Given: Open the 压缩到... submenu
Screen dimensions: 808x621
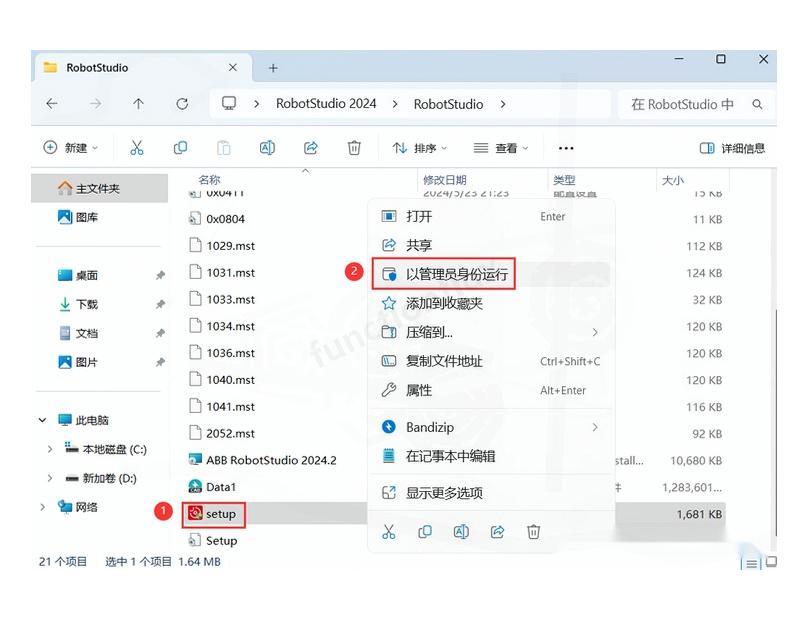Looking at the screenshot, I should [x=492, y=332].
